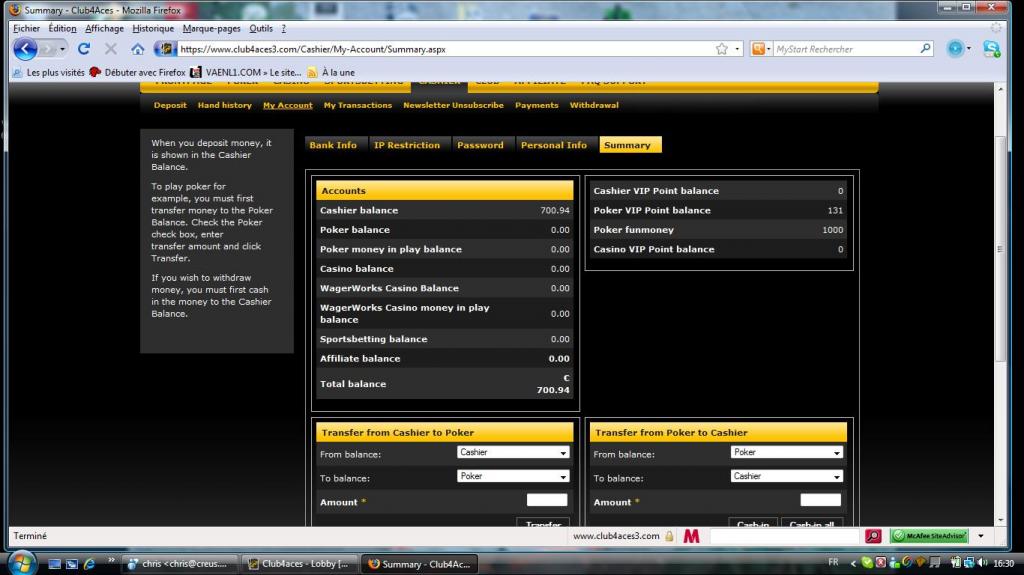Click the McAfee status bar search field

click(784, 536)
